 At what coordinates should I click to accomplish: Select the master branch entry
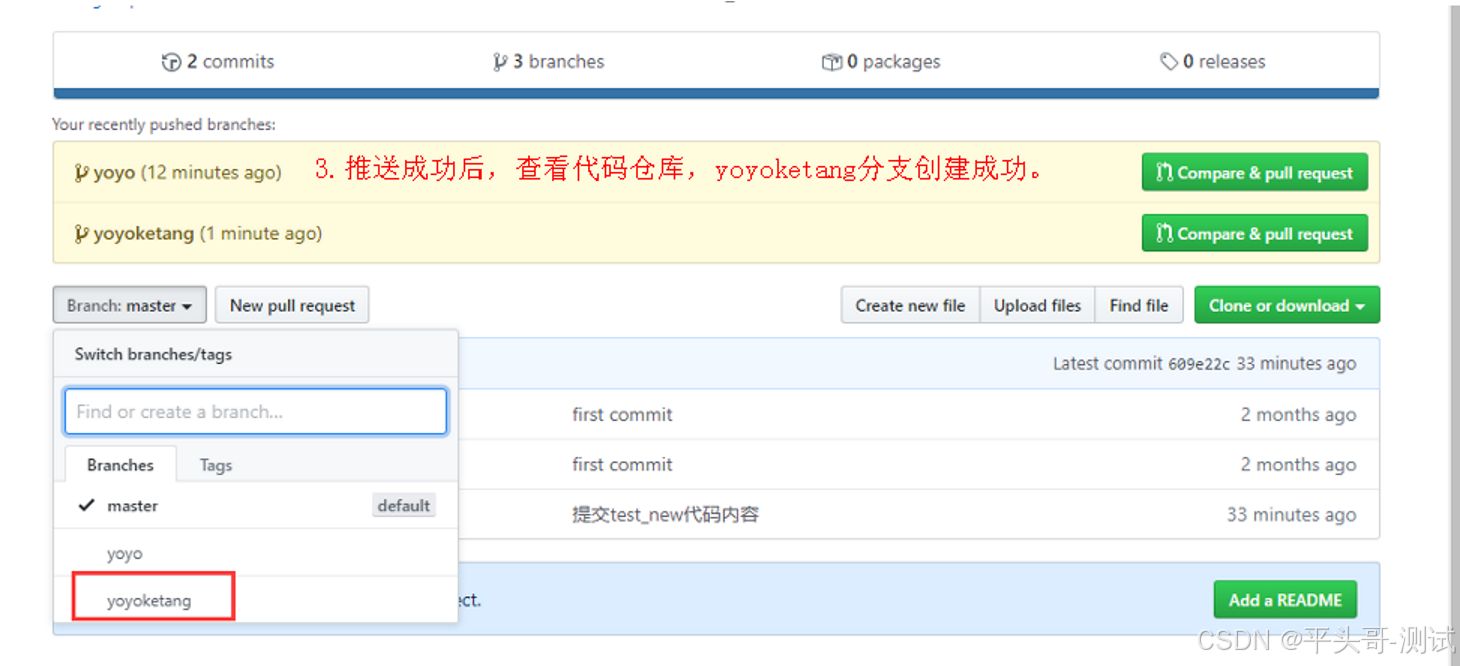256,505
